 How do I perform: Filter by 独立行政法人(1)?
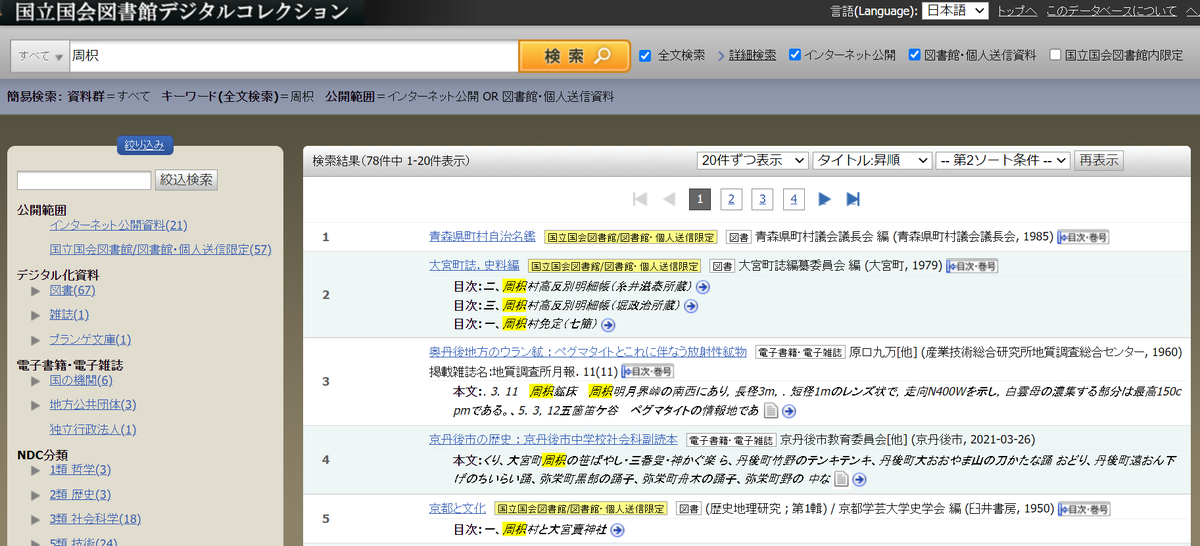(93, 430)
